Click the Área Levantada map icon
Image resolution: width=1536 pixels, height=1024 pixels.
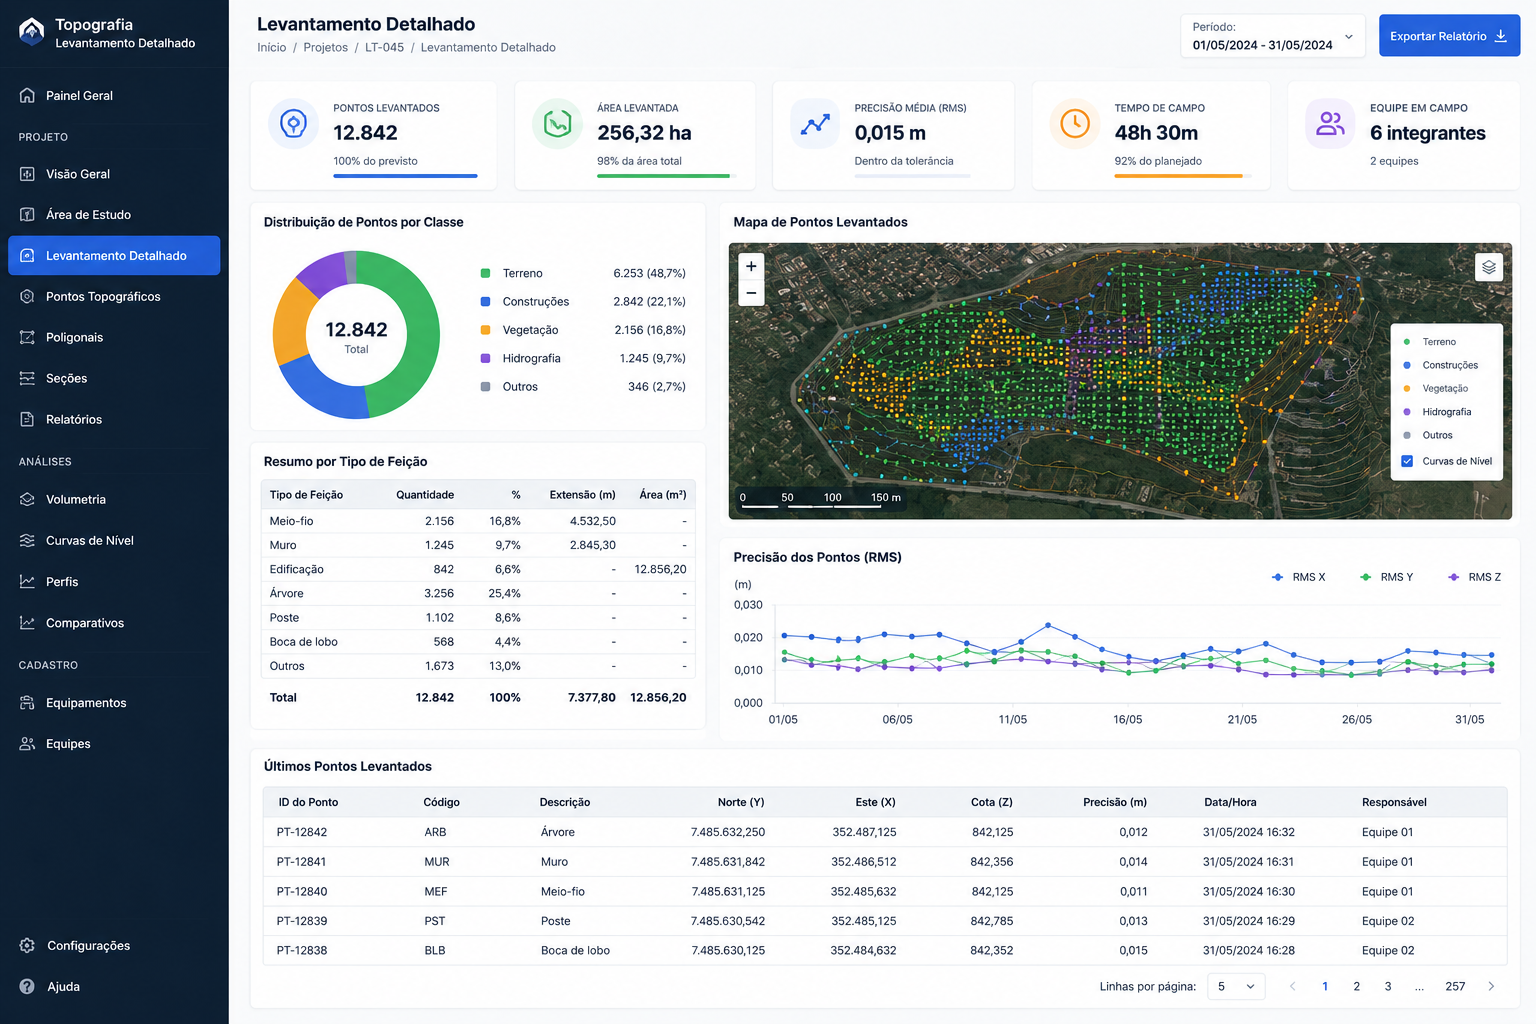point(557,124)
